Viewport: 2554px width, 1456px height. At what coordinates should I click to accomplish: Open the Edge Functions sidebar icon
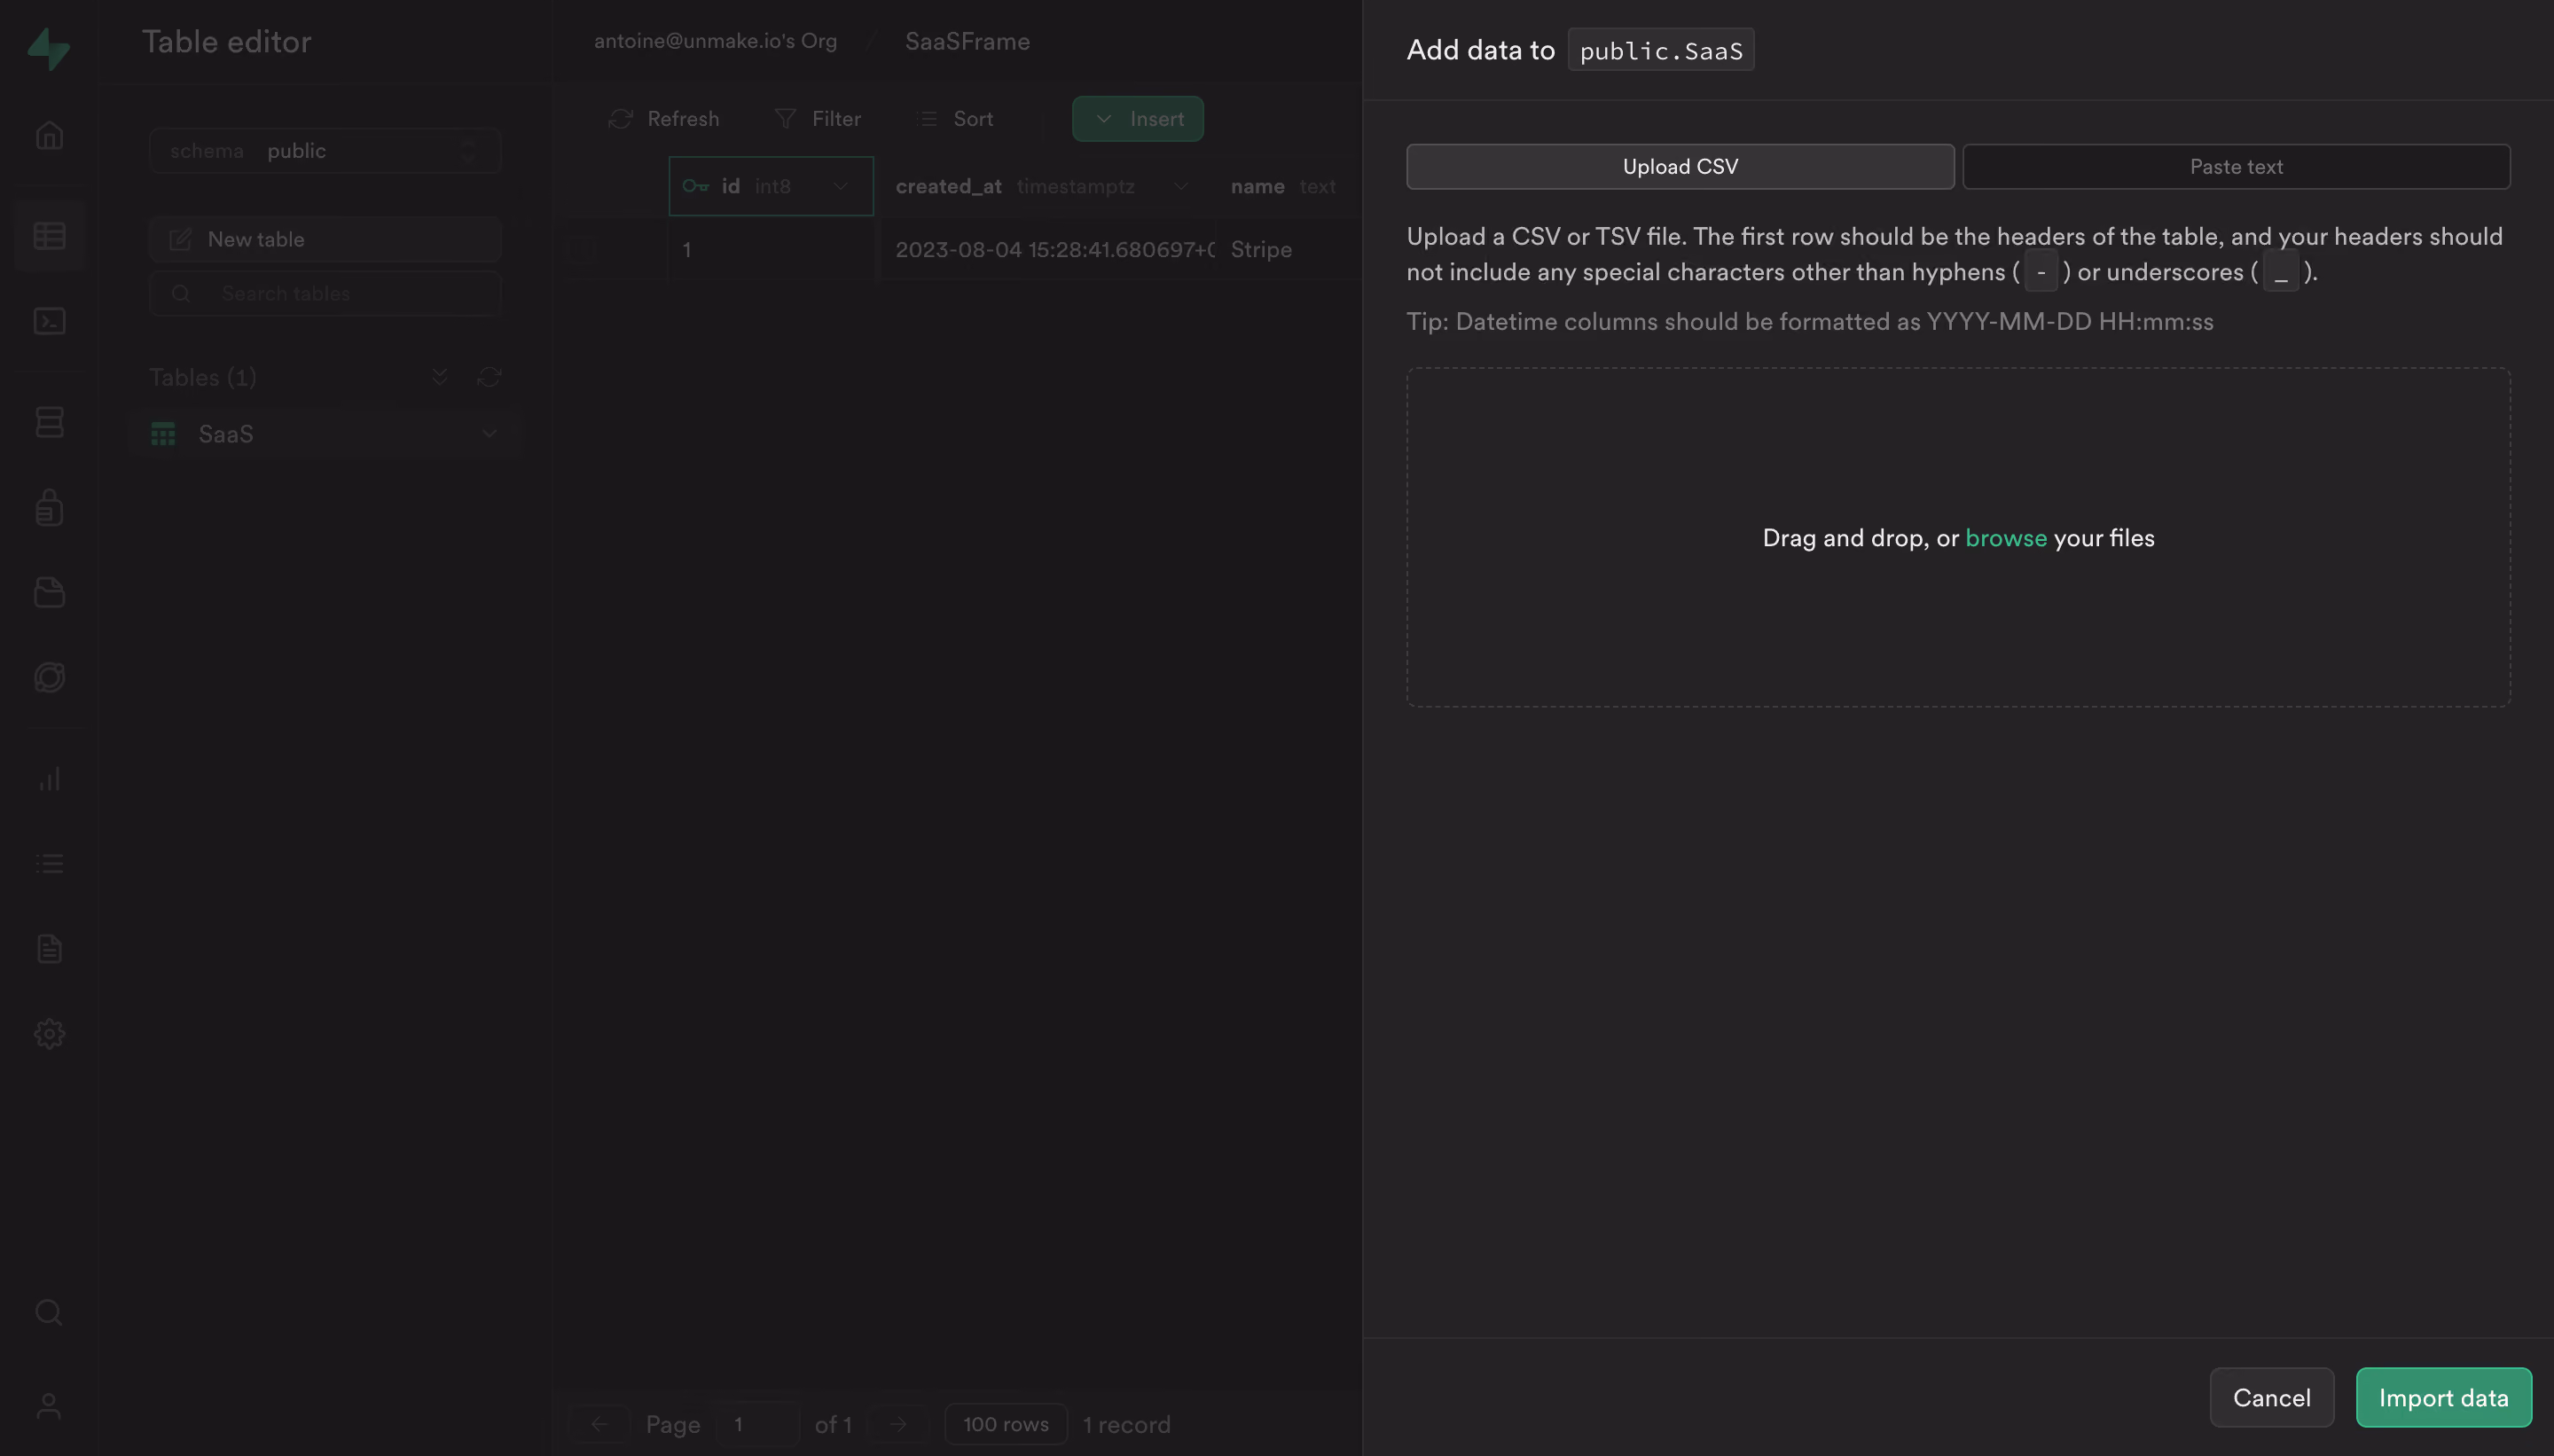(49, 677)
